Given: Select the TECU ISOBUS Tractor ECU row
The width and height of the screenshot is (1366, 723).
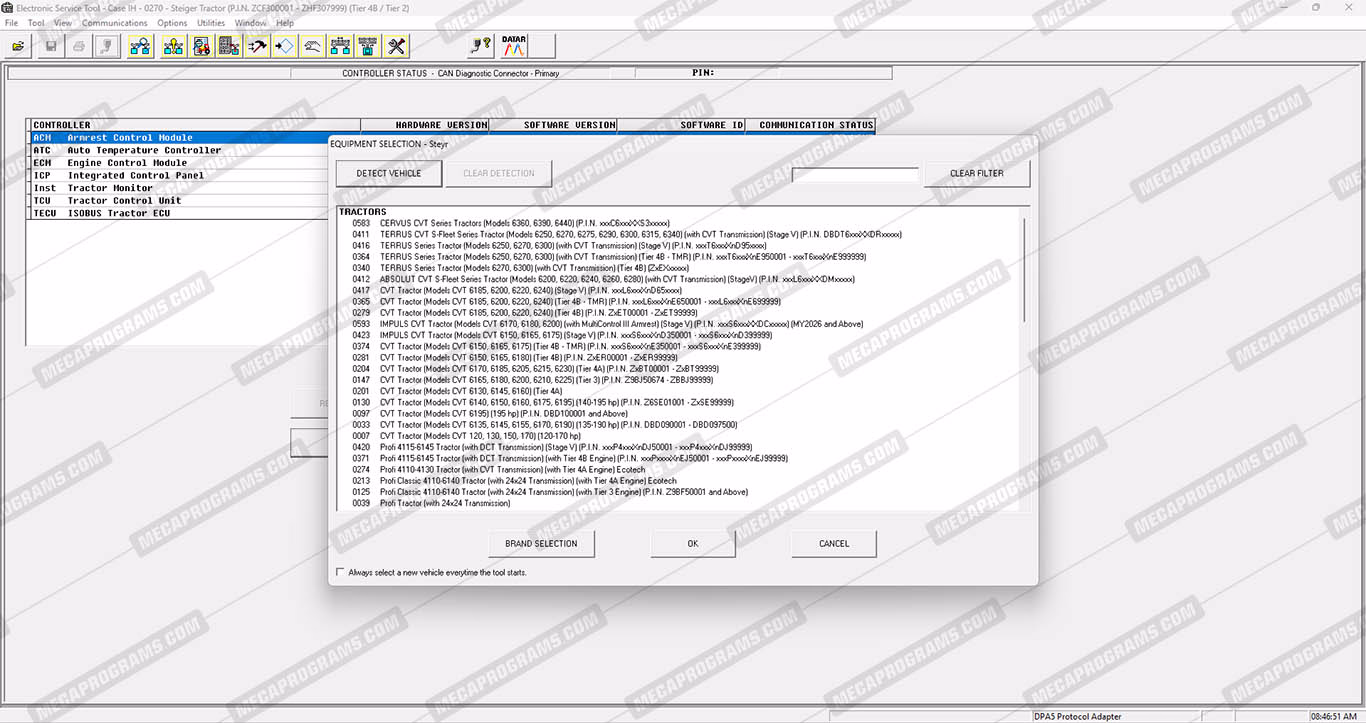Looking at the screenshot, I should point(180,213).
